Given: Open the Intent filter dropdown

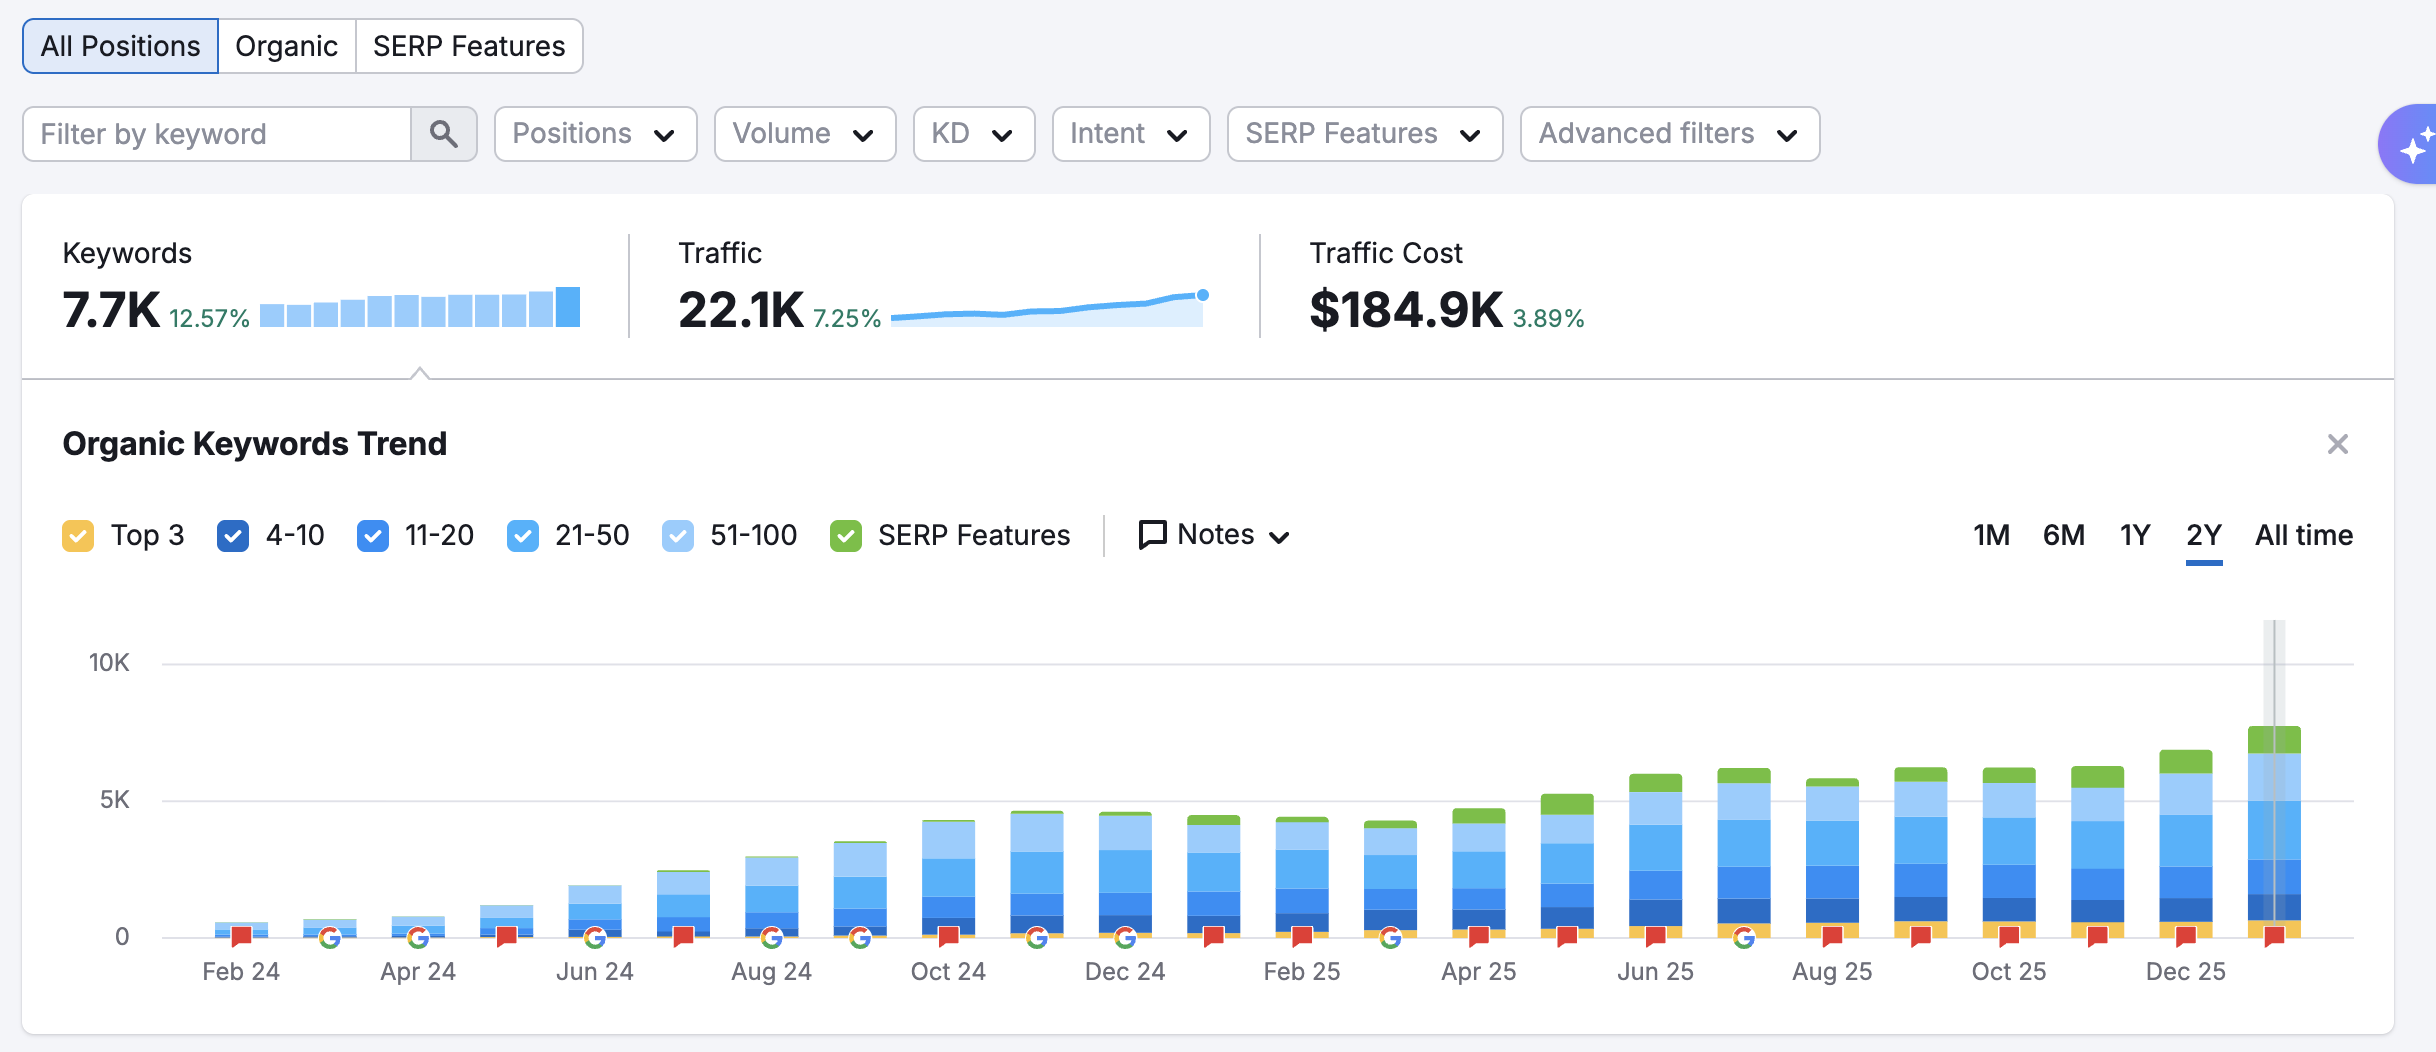Looking at the screenshot, I should pyautogui.click(x=1130, y=133).
